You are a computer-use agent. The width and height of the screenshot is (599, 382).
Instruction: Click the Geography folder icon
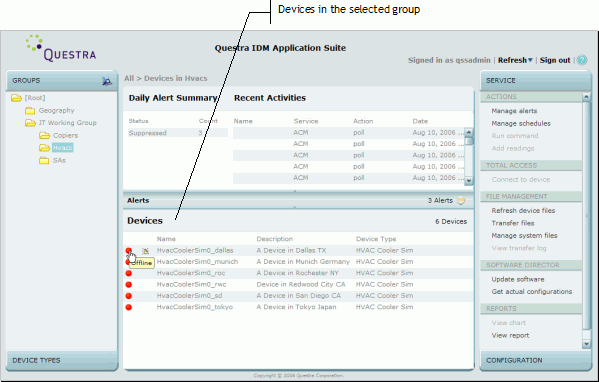(30, 110)
